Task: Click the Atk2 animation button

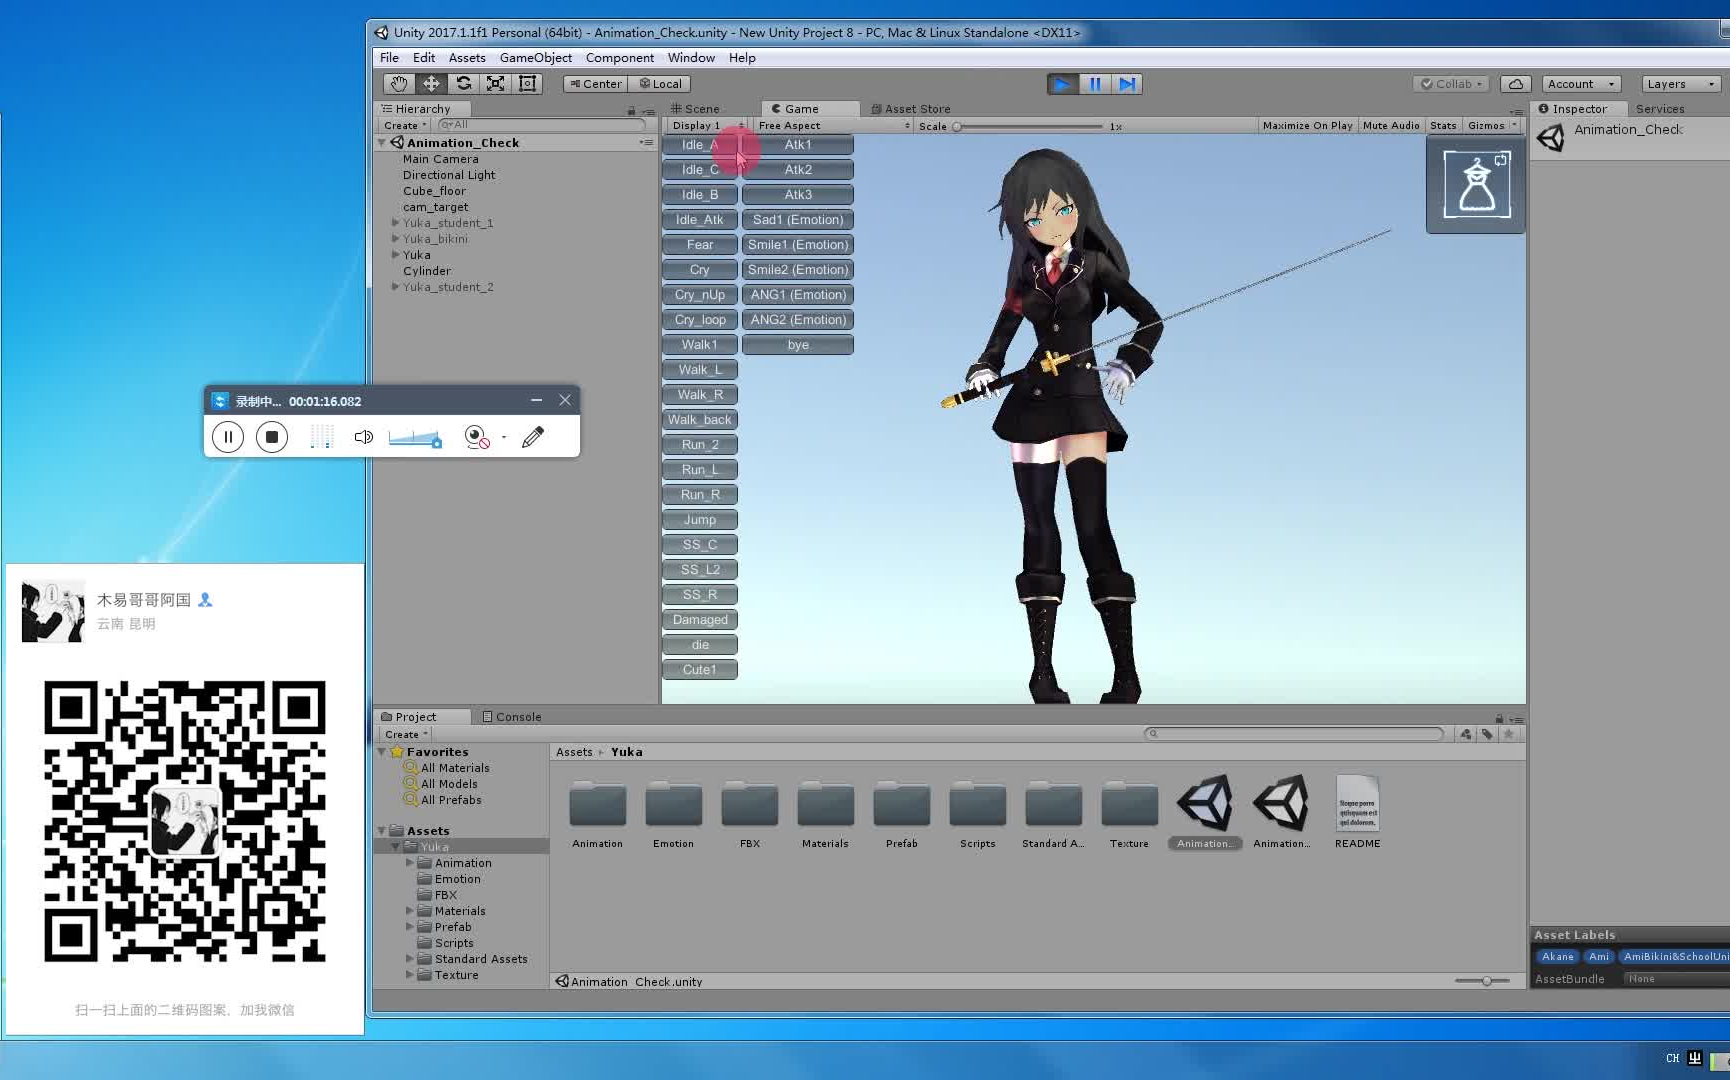Action: 797,169
